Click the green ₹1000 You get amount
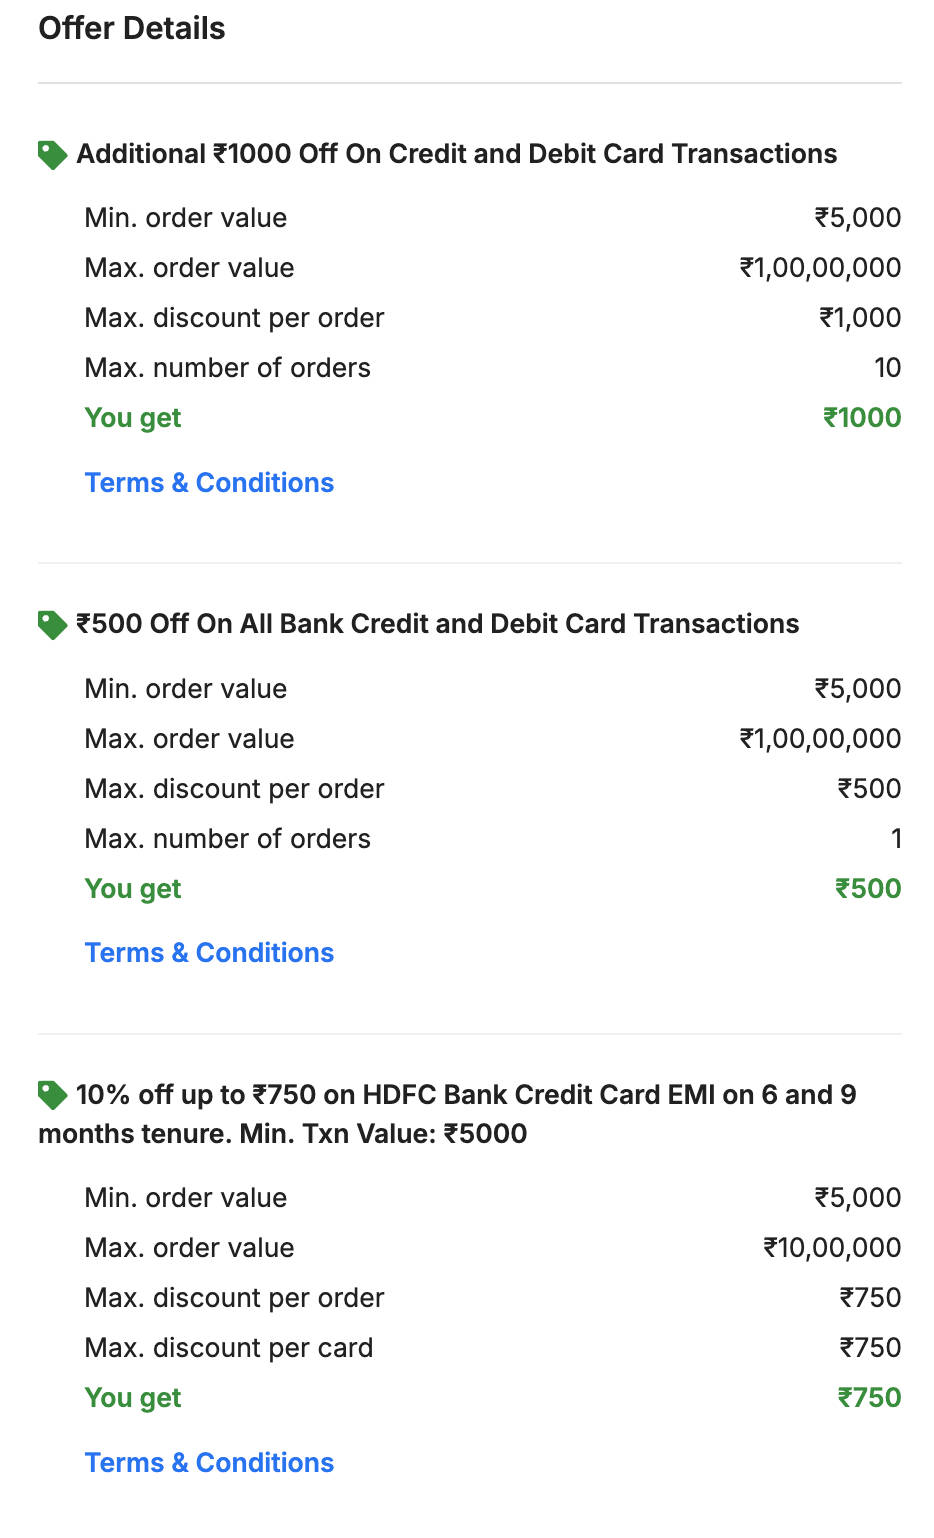The height and width of the screenshot is (1538, 934). [862, 418]
